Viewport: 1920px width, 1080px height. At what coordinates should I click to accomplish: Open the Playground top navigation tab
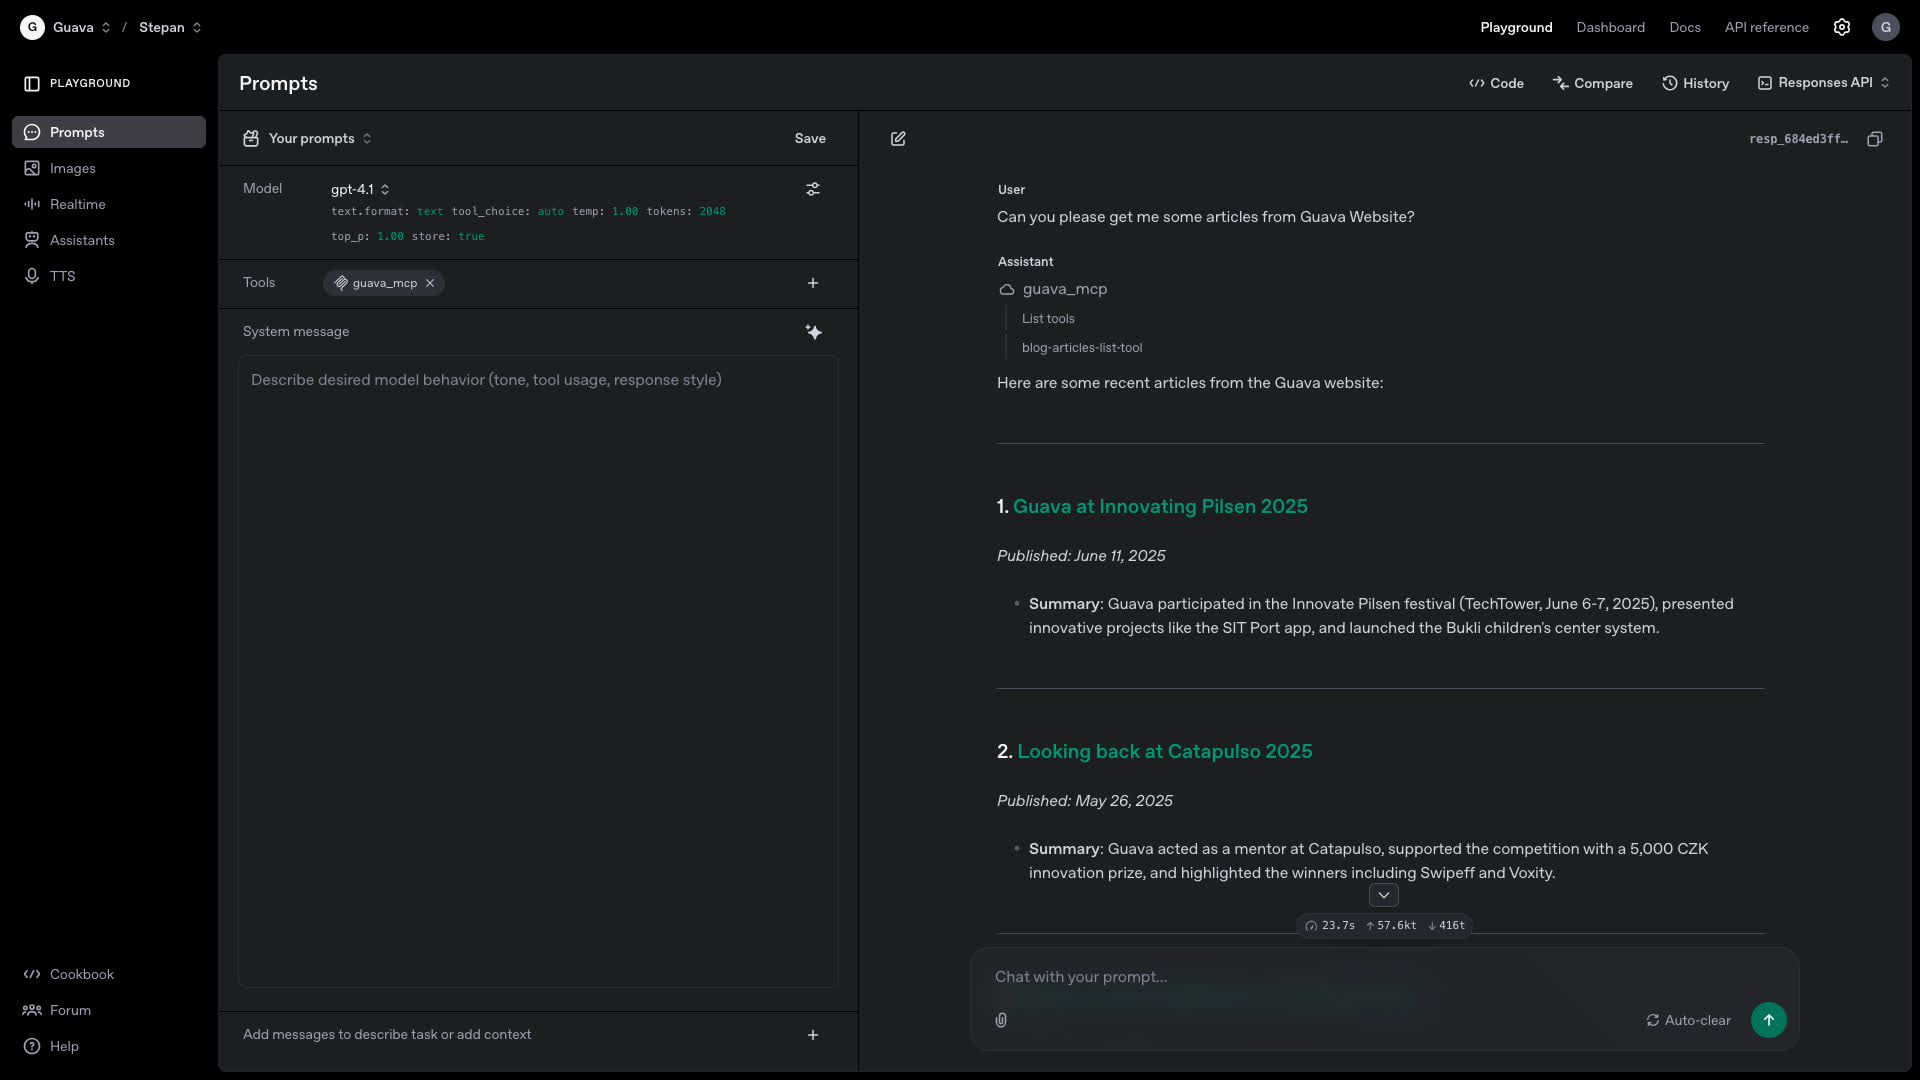click(1516, 27)
